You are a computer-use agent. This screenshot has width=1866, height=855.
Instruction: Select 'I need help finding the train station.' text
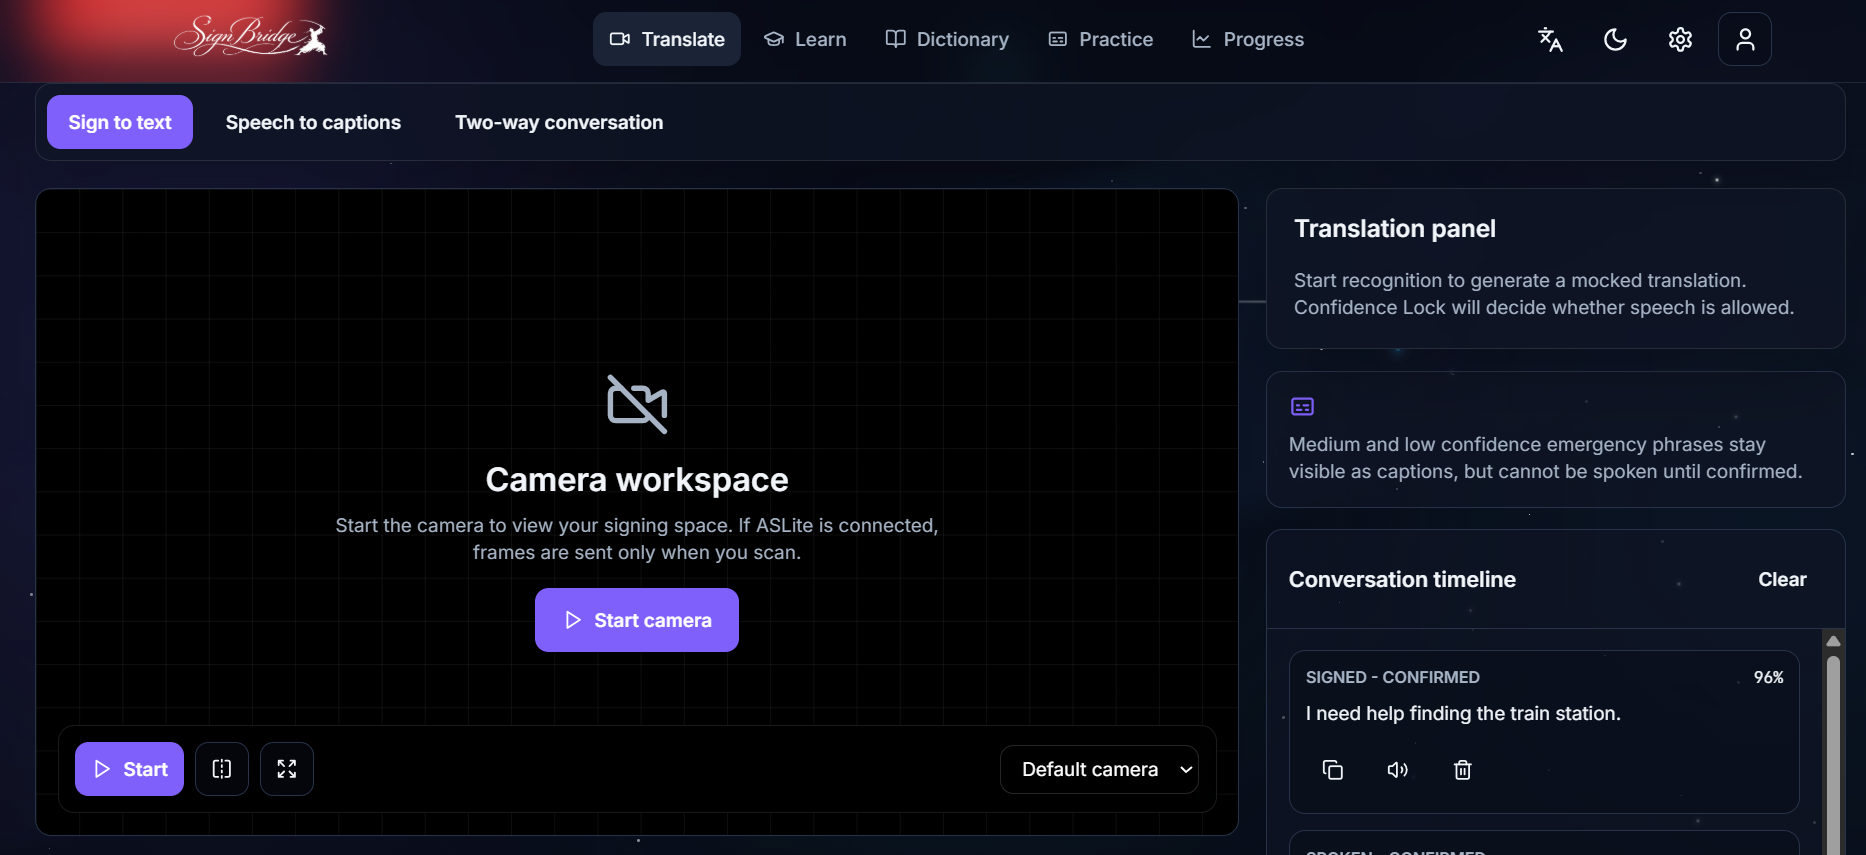[1463, 713]
